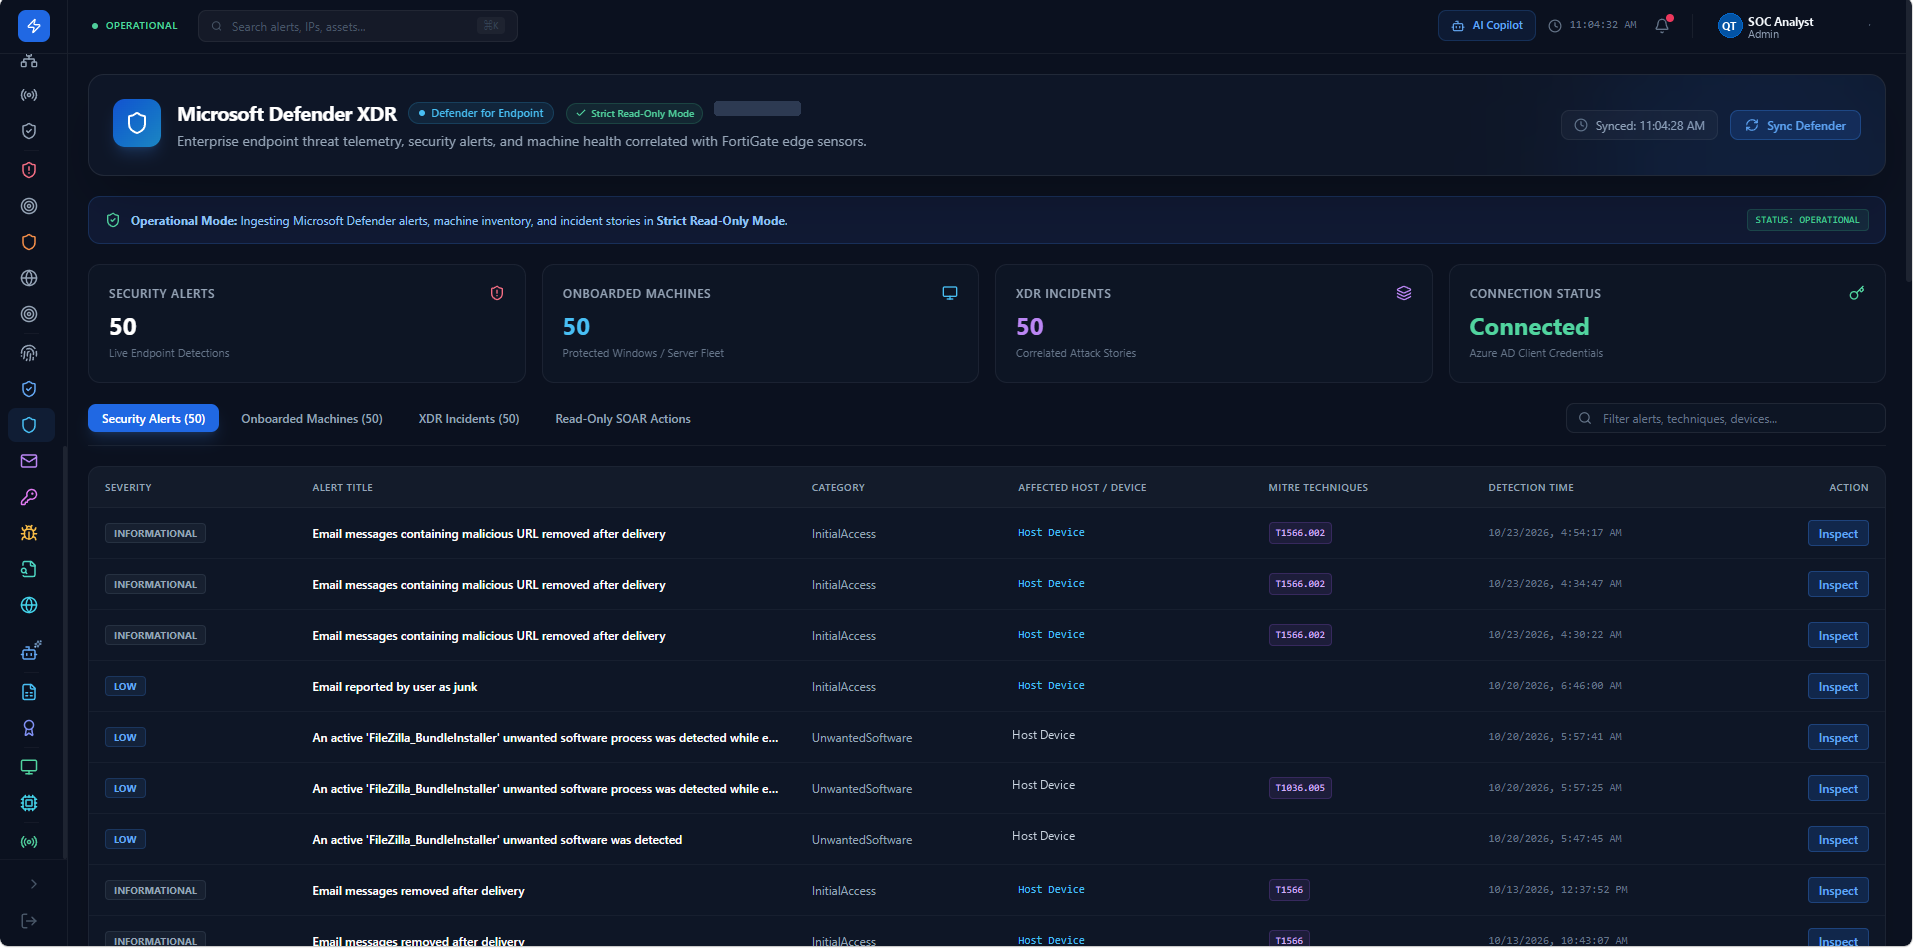Sort by the Detection Time column header
The image size is (1915, 948).
[x=1531, y=488]
